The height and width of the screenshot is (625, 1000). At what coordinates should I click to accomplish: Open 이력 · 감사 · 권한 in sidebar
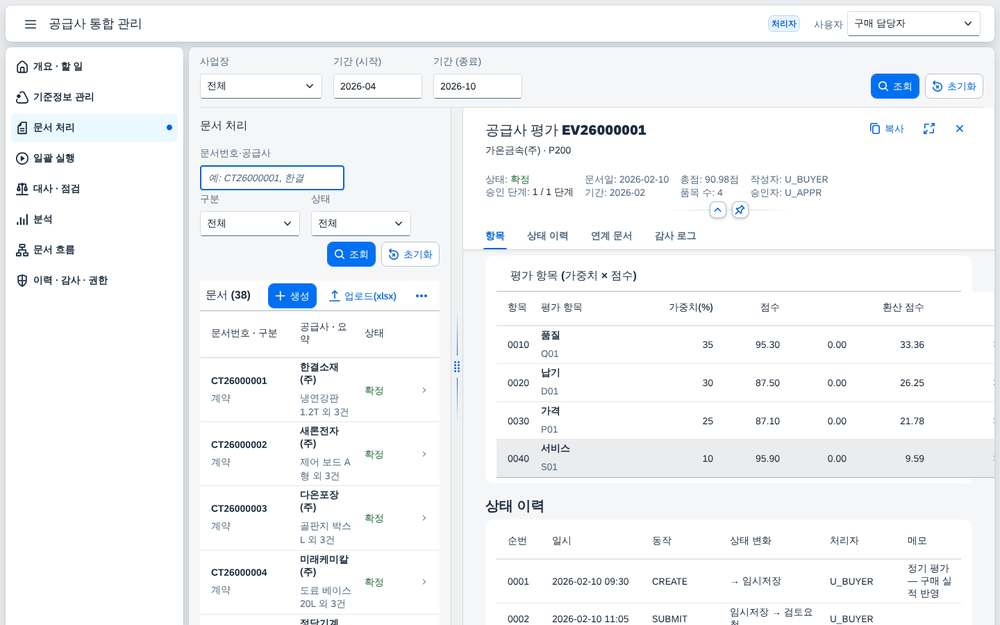[94, 281]
